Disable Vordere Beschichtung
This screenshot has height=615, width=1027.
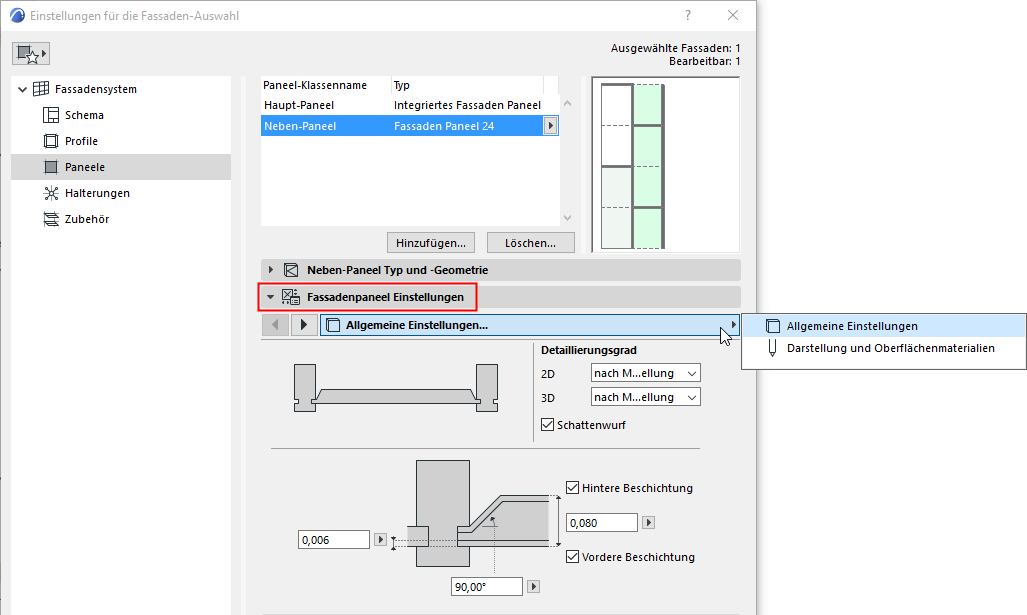(571, 557)
